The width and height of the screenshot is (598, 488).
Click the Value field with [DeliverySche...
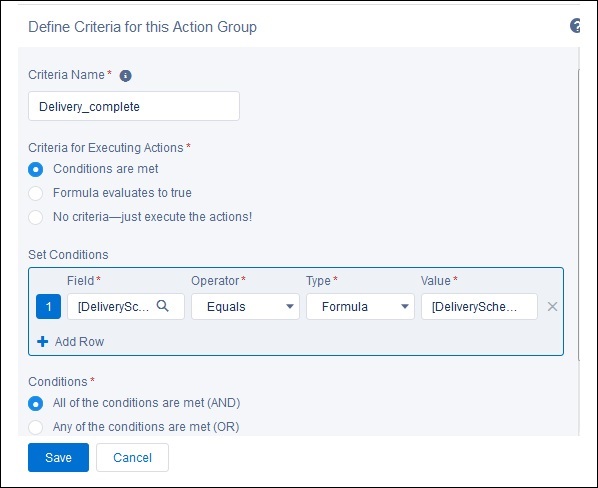pyautogui.click(x=479, y=307)
